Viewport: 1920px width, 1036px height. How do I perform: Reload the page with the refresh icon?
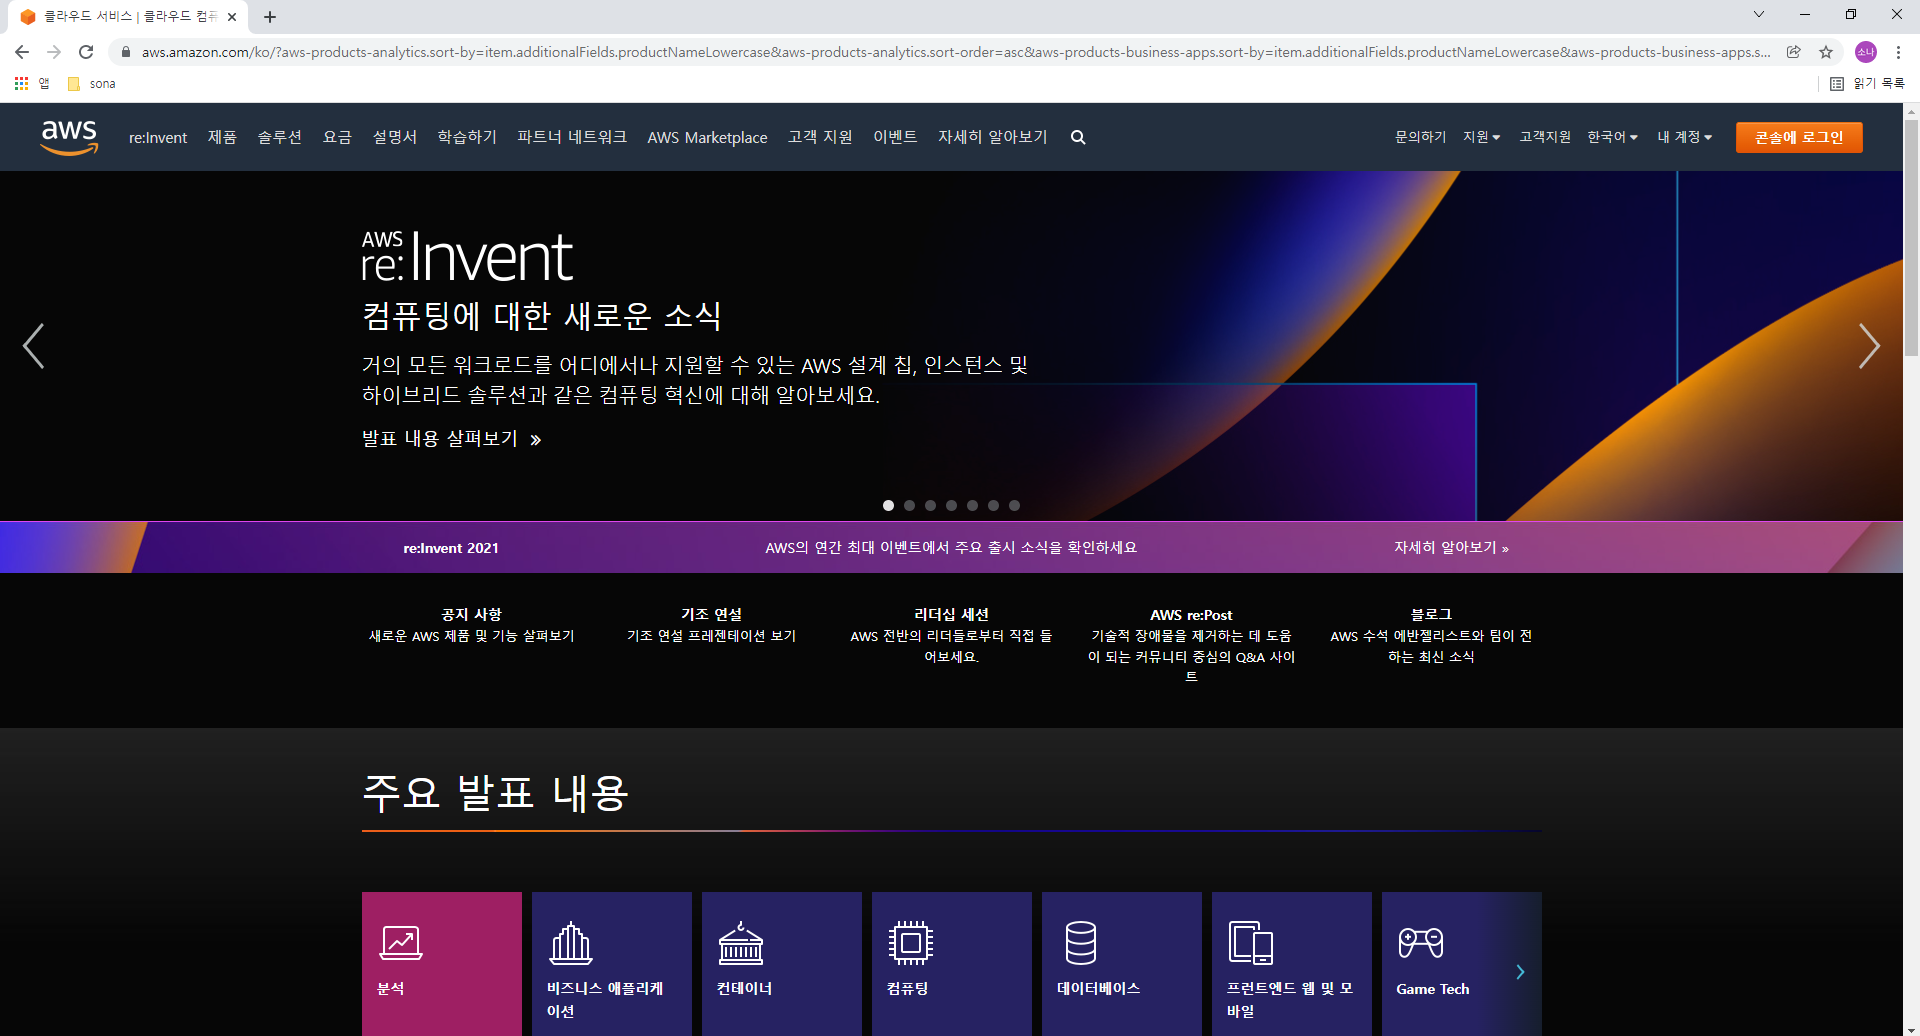click(x=86, y=52)
